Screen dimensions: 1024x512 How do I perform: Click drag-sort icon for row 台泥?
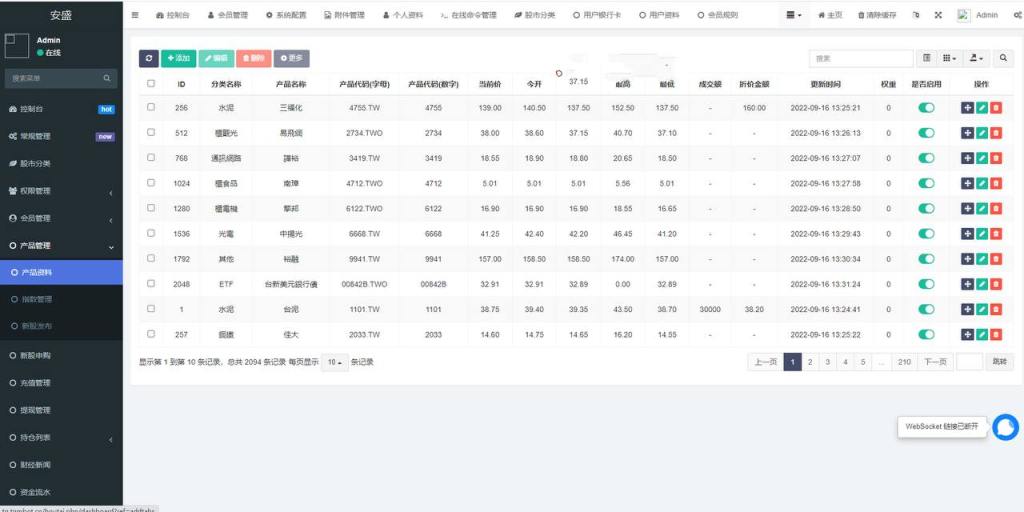pos(967,309)
